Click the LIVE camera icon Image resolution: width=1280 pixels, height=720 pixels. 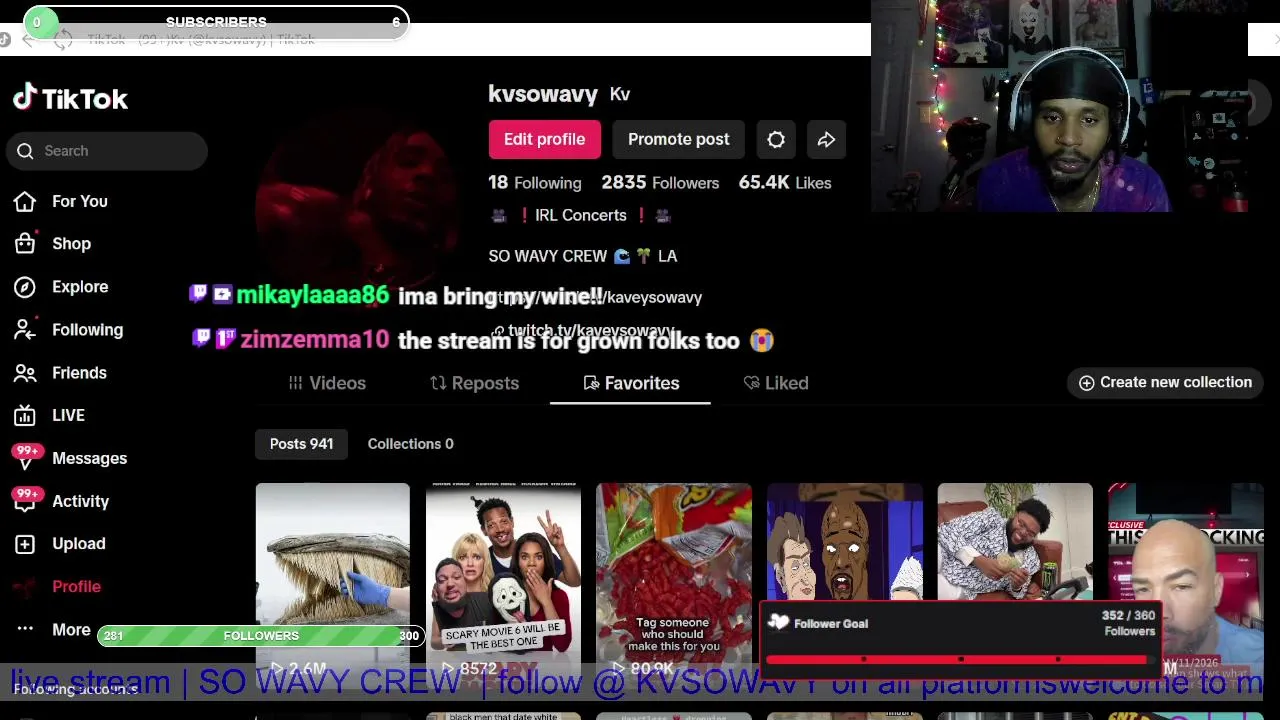tap(25, 415)
